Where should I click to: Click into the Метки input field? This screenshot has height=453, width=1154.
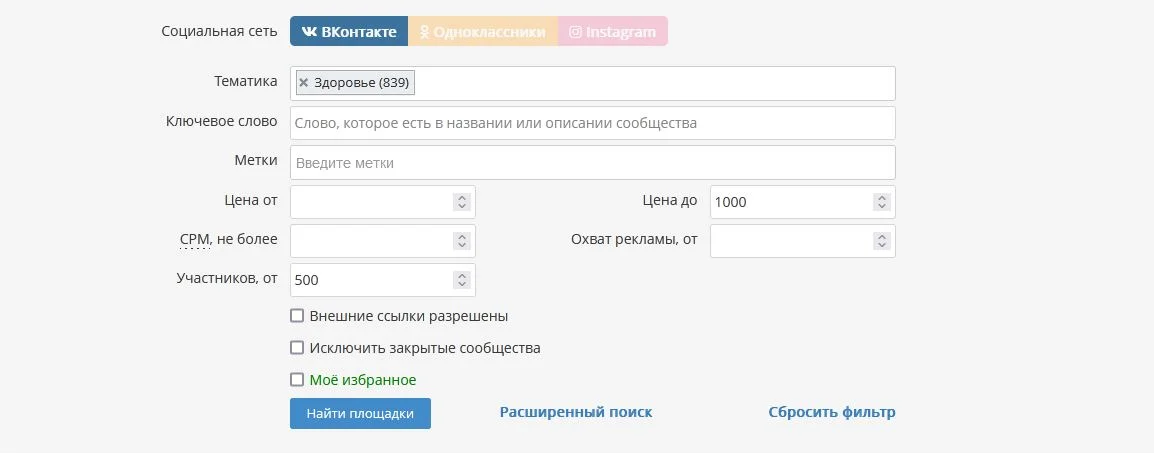click(592, 162)
